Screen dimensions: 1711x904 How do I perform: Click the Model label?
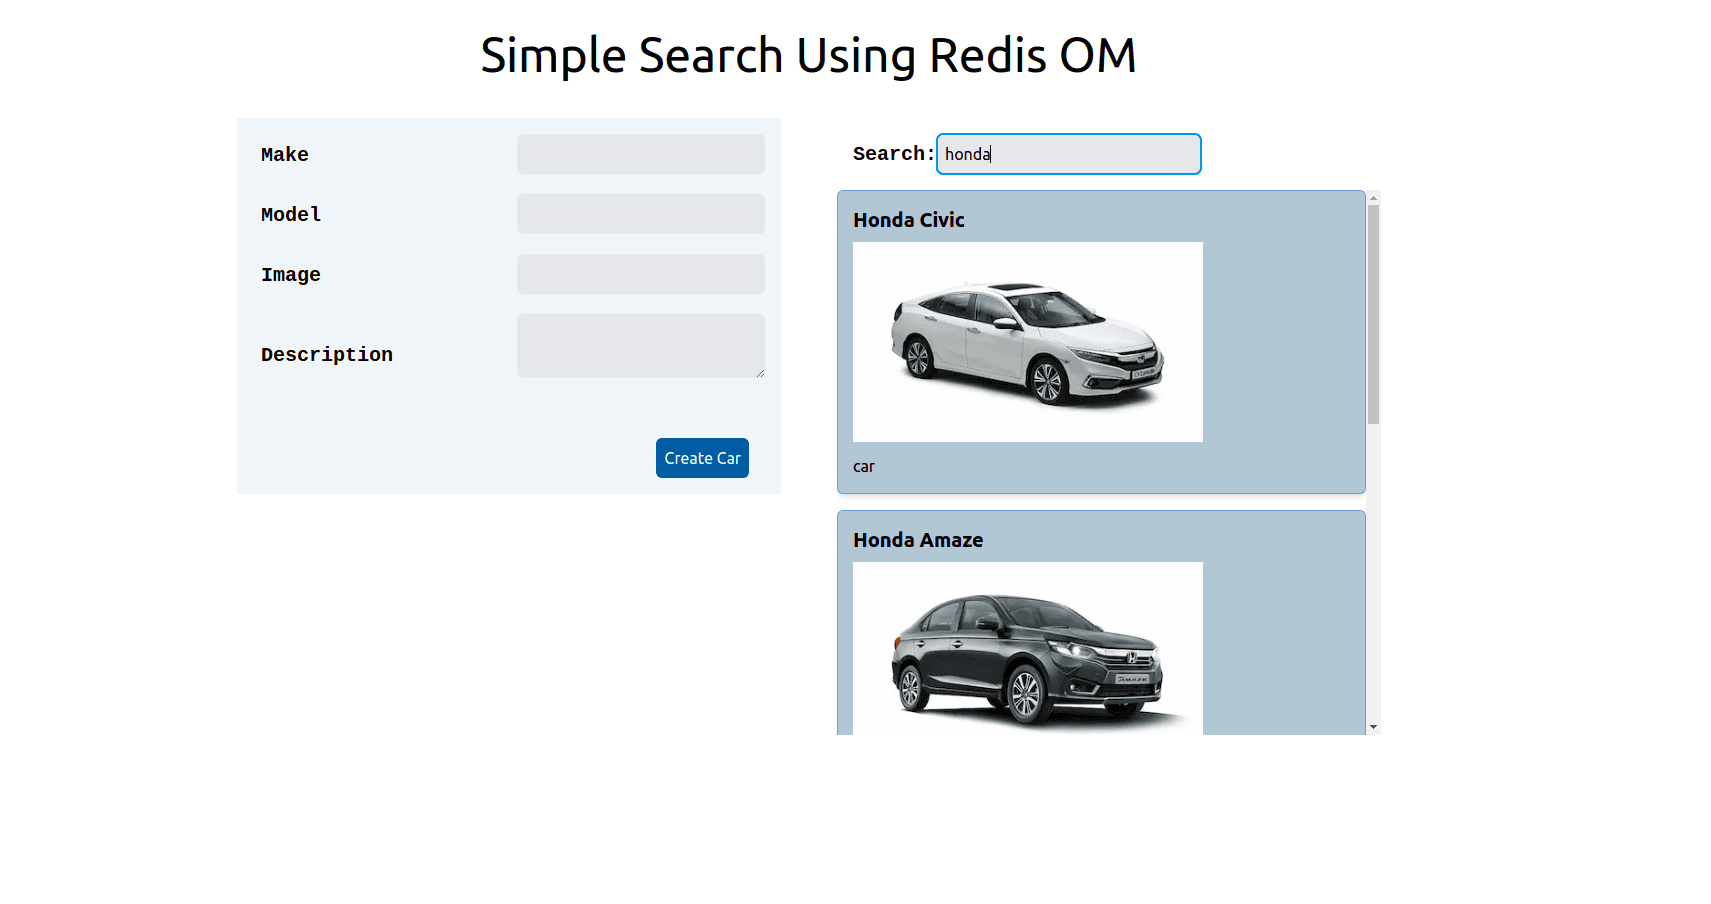pyautogui.click(x=291, y=214)
